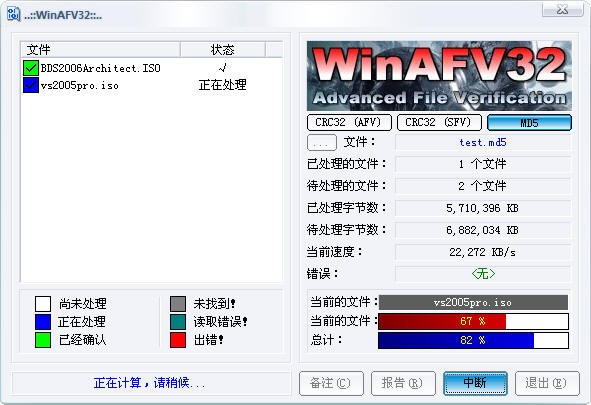Viewport: 591px width, 405px height.
Task: Switch to the CRC32 (SFV) tab
Action: click(439, 123)
